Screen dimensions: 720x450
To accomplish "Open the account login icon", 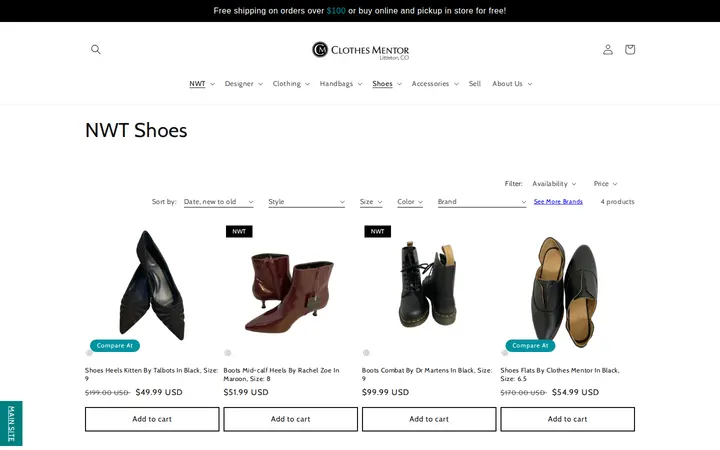I will pyautogui.click(x=608, y=49).
